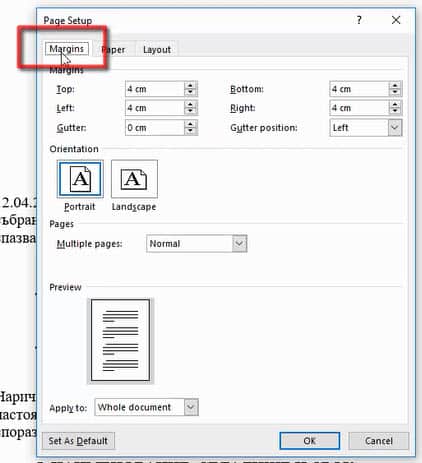Expand the Multiple pages dropdown
Screen dimensions: 422x463
[x=239, y=243]
